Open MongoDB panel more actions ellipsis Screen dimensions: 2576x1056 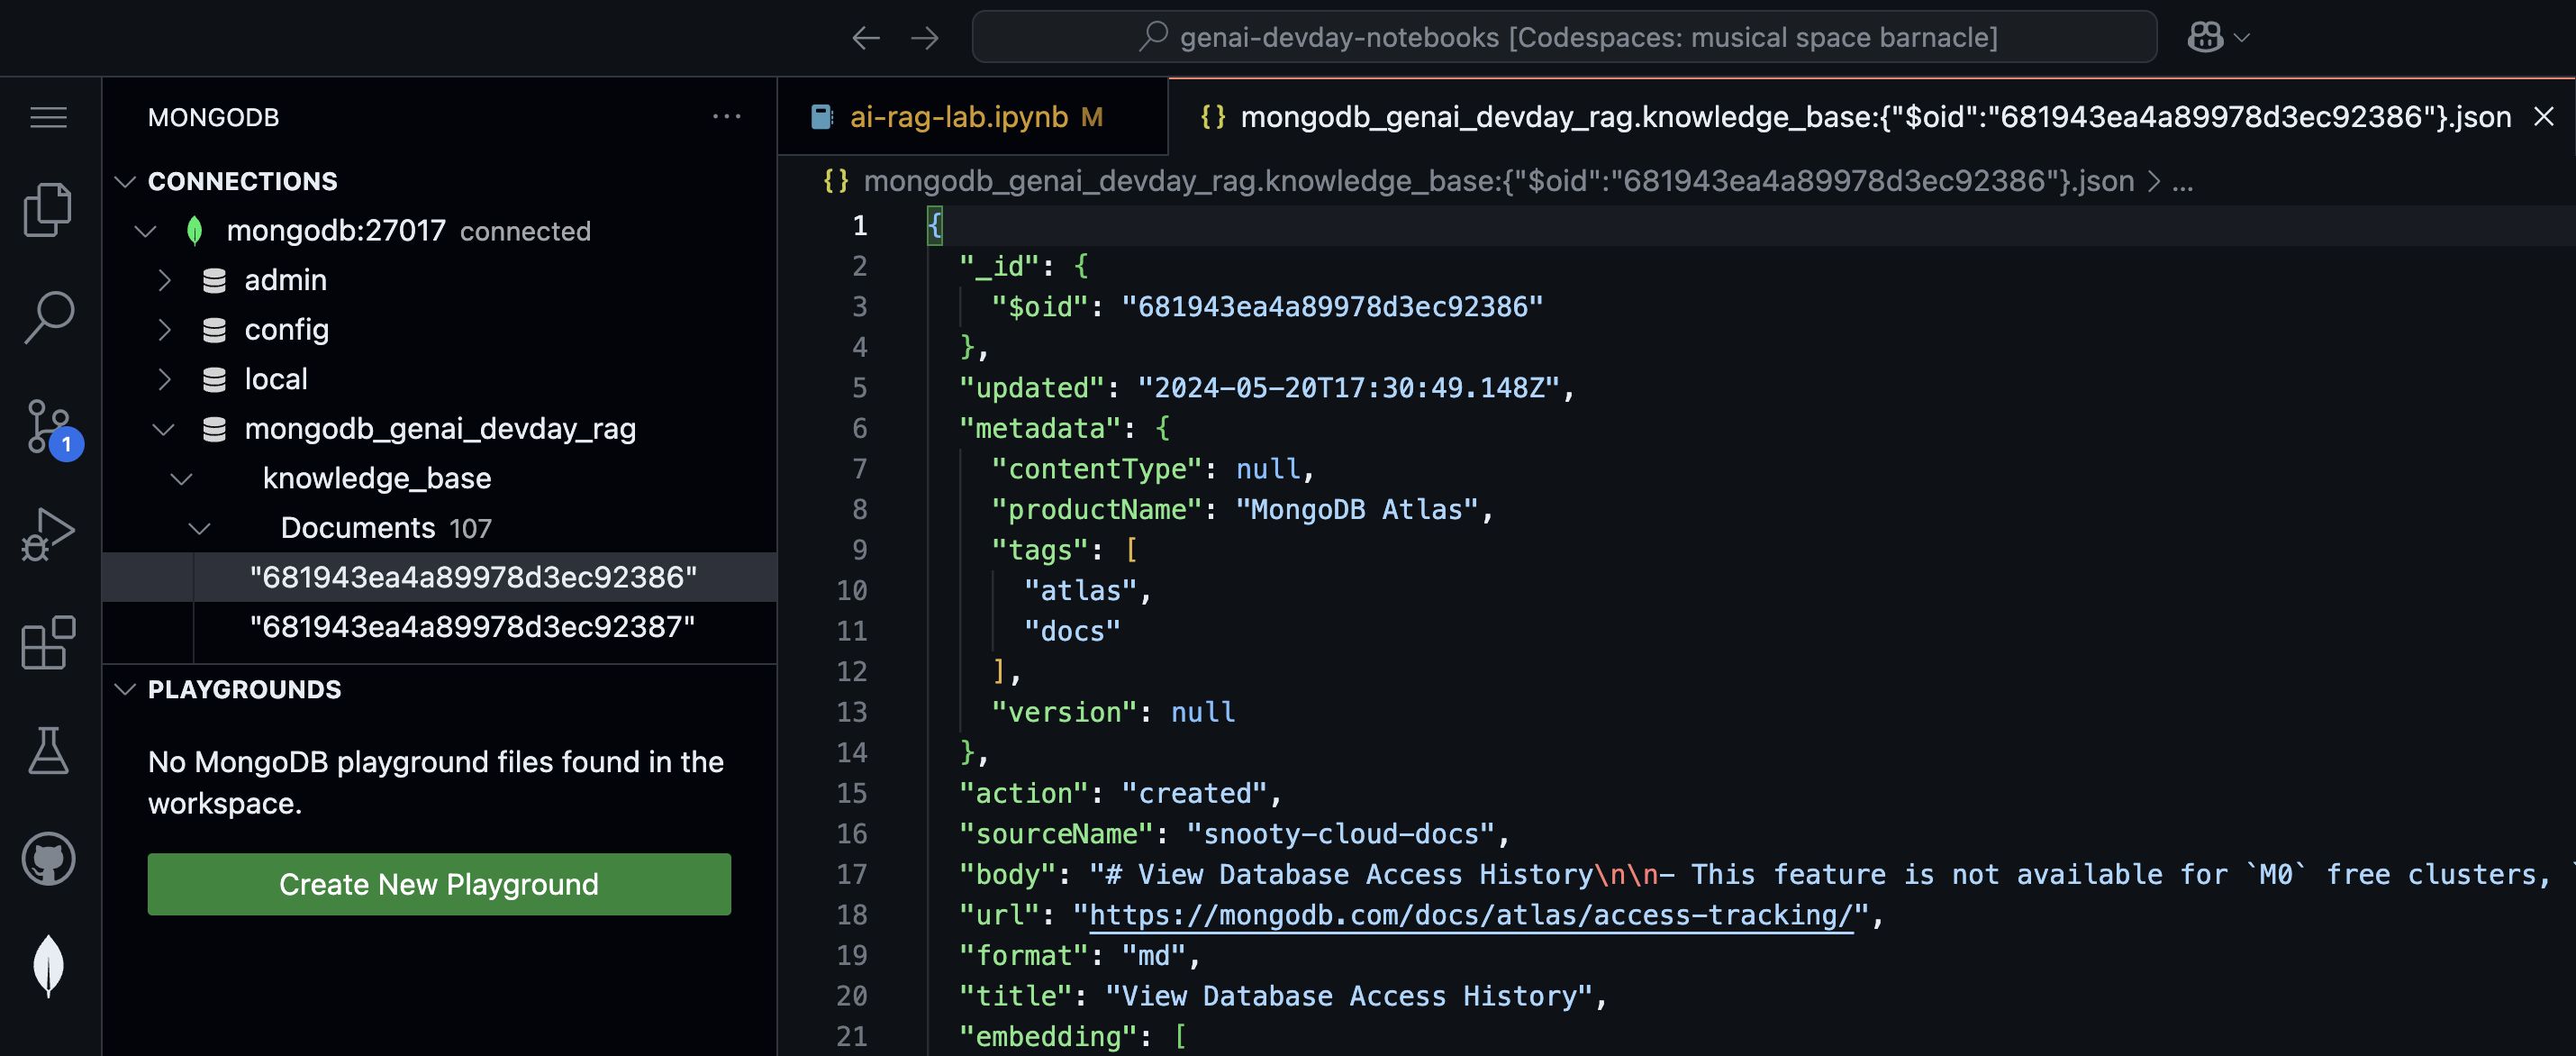pyautogui.click(x=727, y=117)
